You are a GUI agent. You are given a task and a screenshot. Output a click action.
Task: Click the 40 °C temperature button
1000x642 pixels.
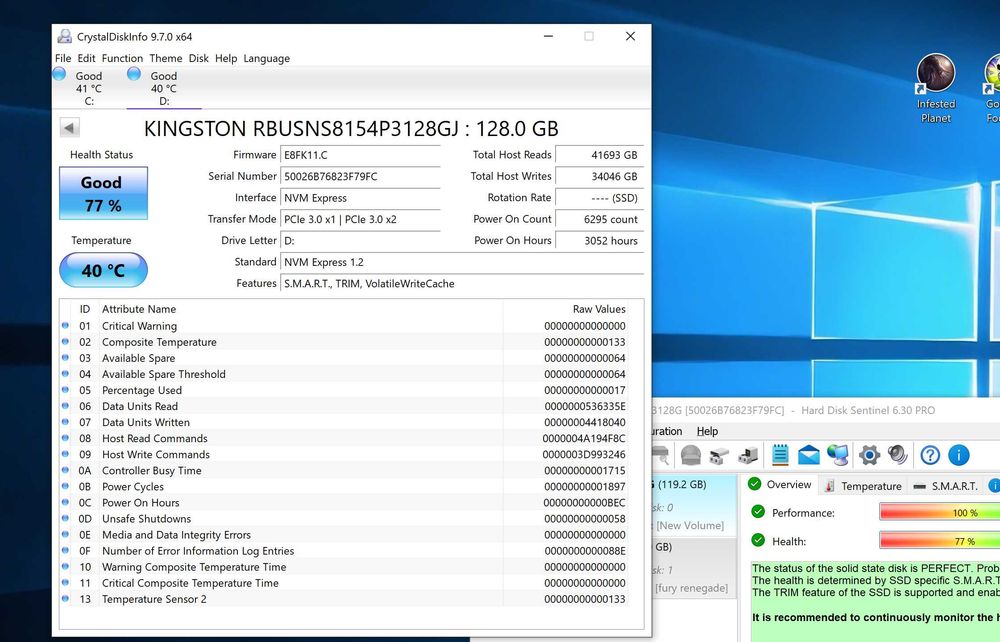pos(103,270)
